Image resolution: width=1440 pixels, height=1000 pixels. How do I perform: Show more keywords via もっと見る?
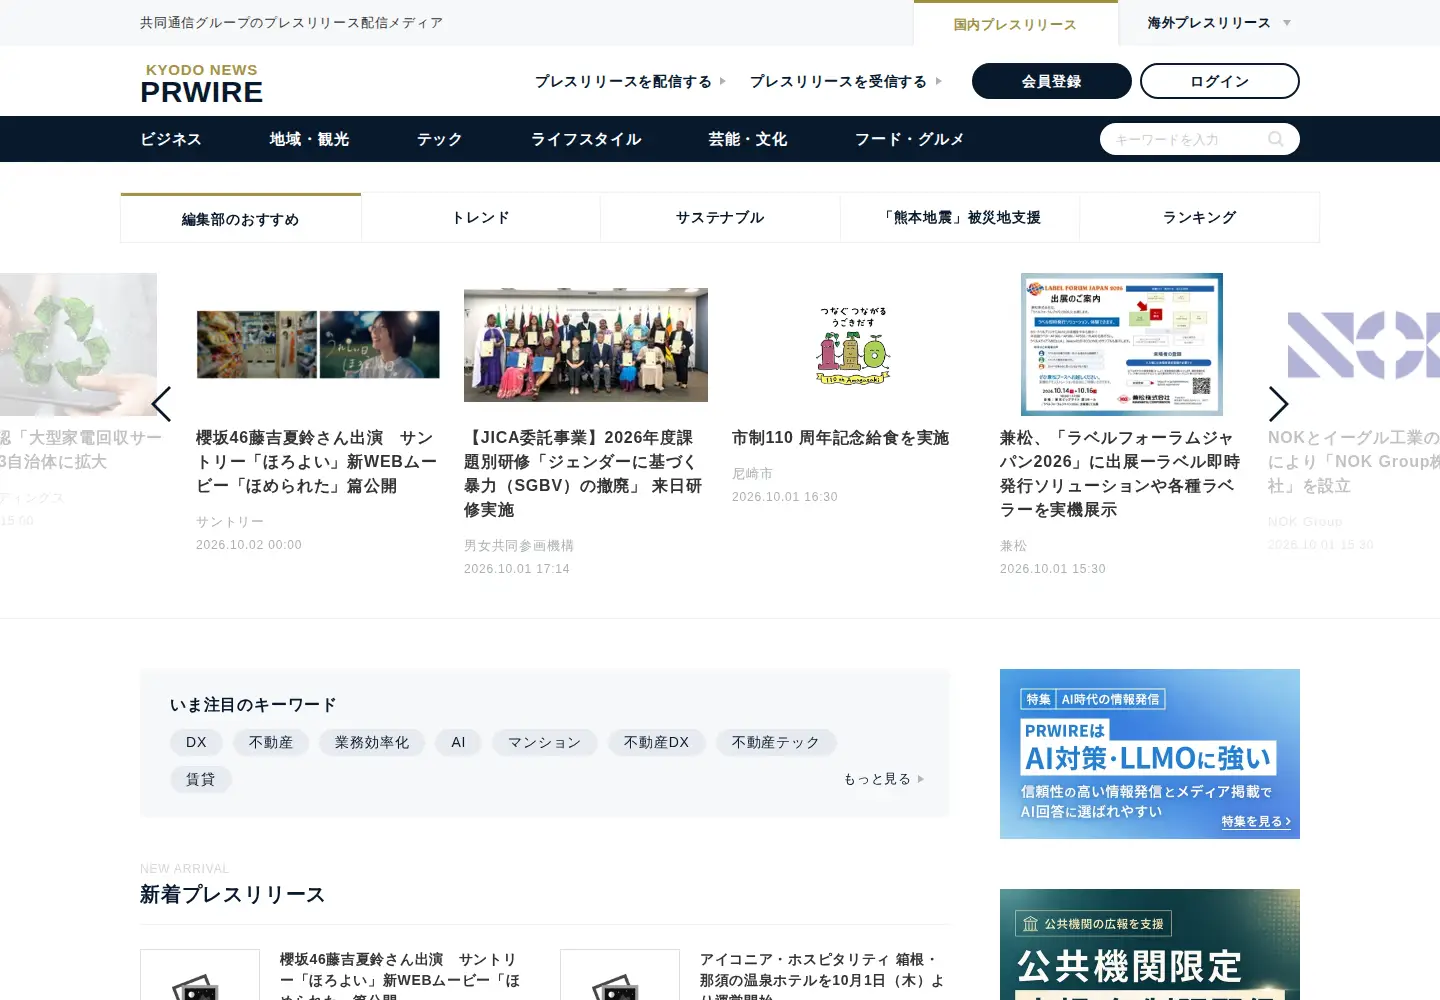884,779
